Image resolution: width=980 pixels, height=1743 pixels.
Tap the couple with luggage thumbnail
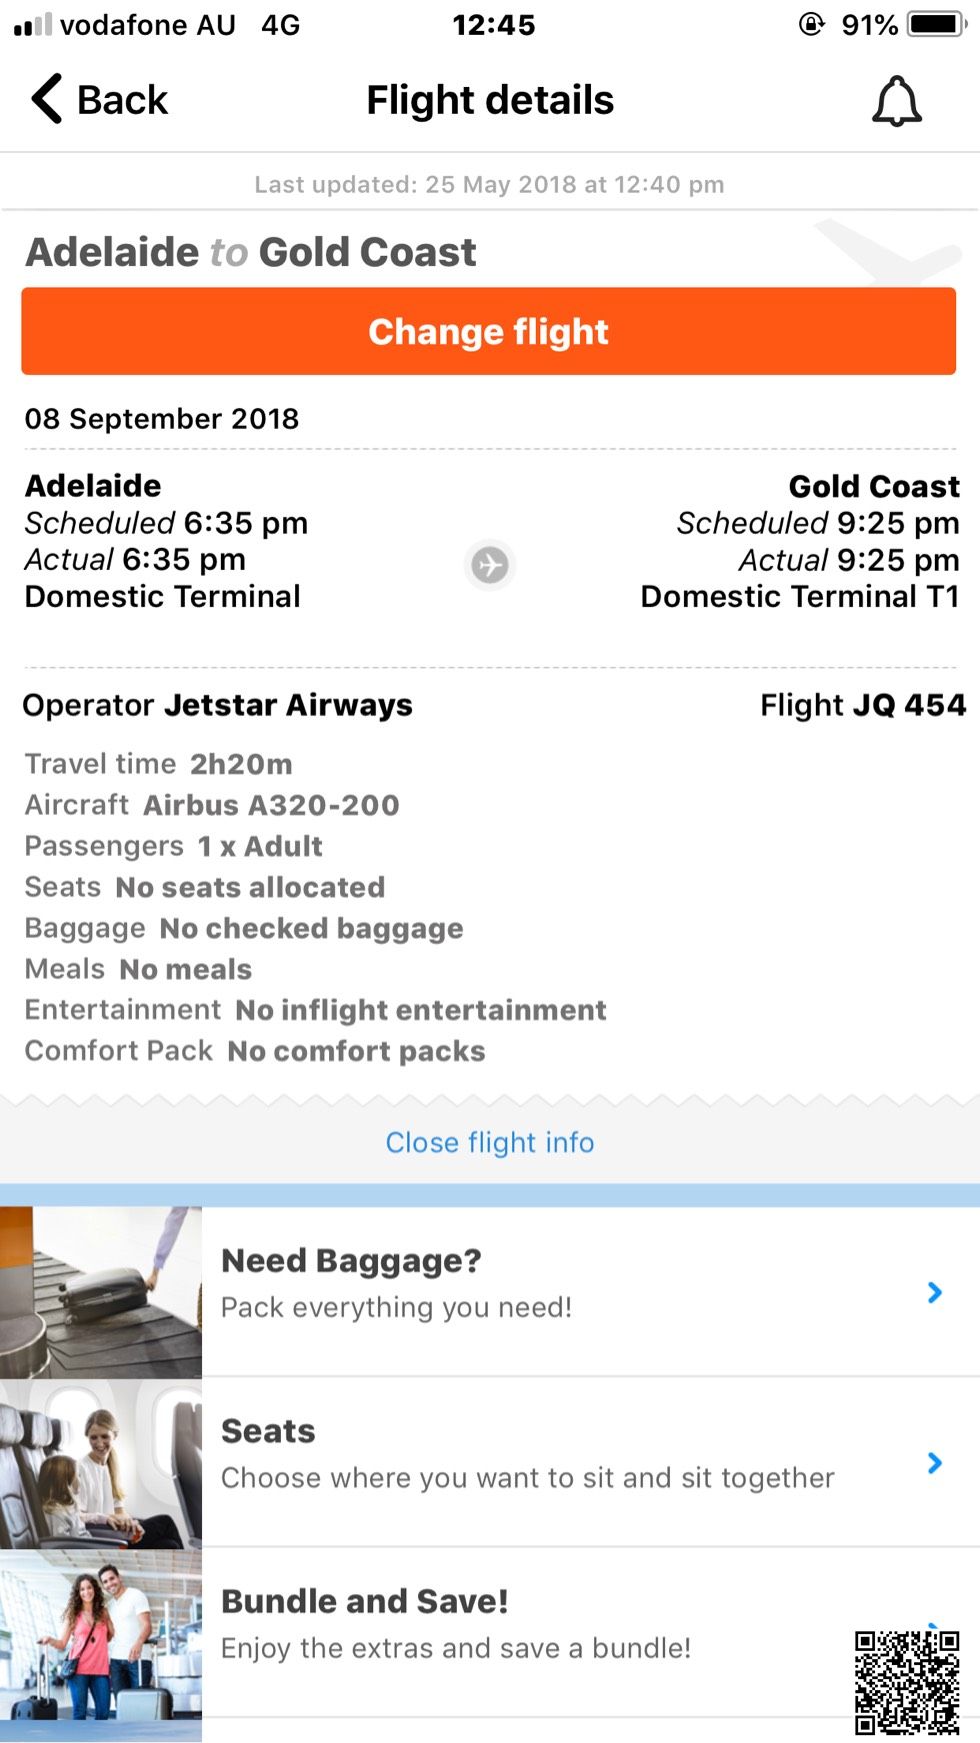[x=101, y=1634]
